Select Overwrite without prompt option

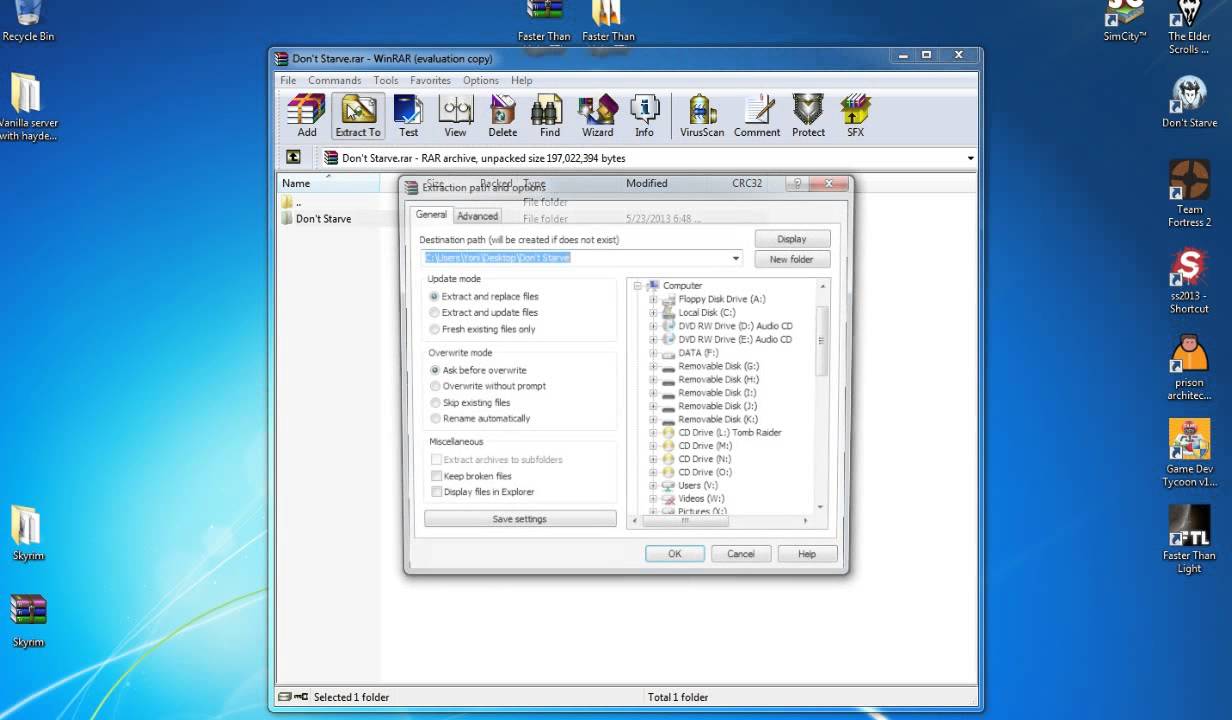pyautogui.click(x=488, y=386)
